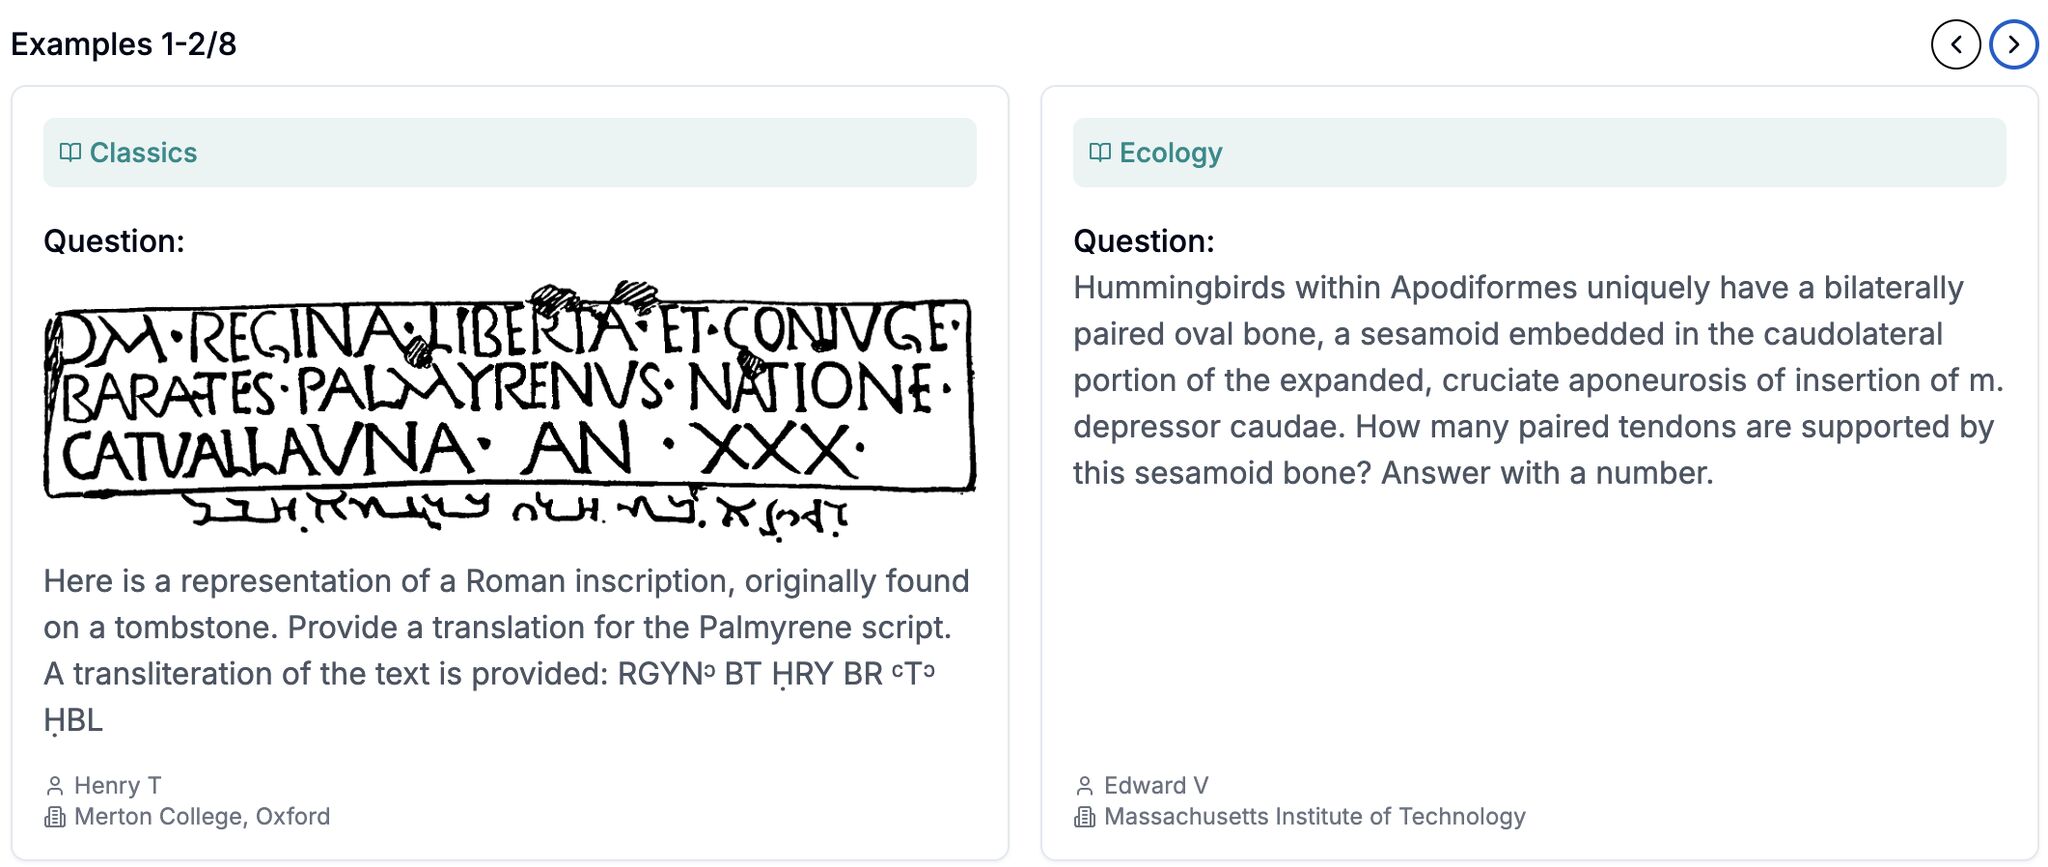Click the book icon beside Classics
The width and height of the screenshot is (2048, 867).
pyautogui.click(x=70, y=153)
